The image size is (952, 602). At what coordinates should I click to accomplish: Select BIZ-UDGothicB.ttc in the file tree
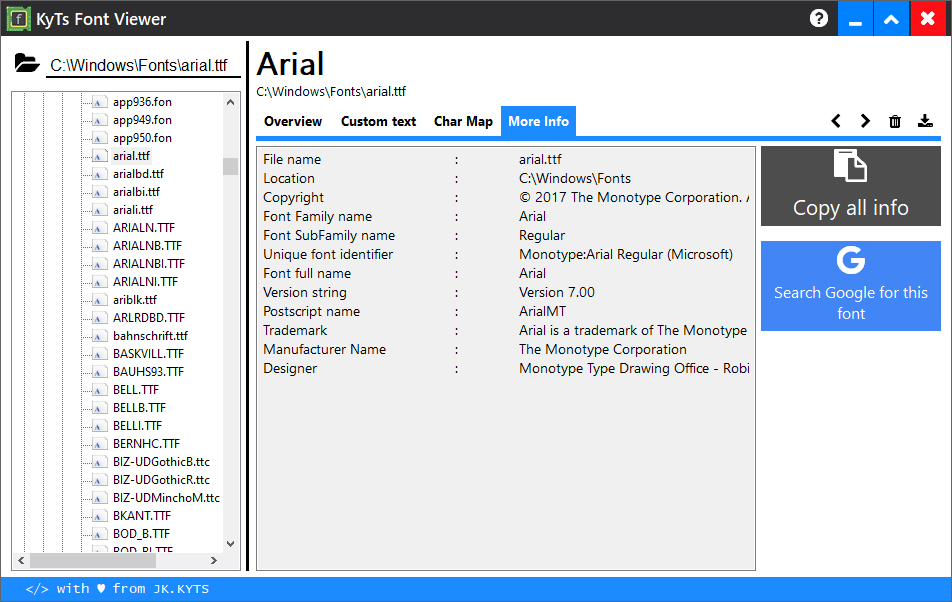(161, 462)
